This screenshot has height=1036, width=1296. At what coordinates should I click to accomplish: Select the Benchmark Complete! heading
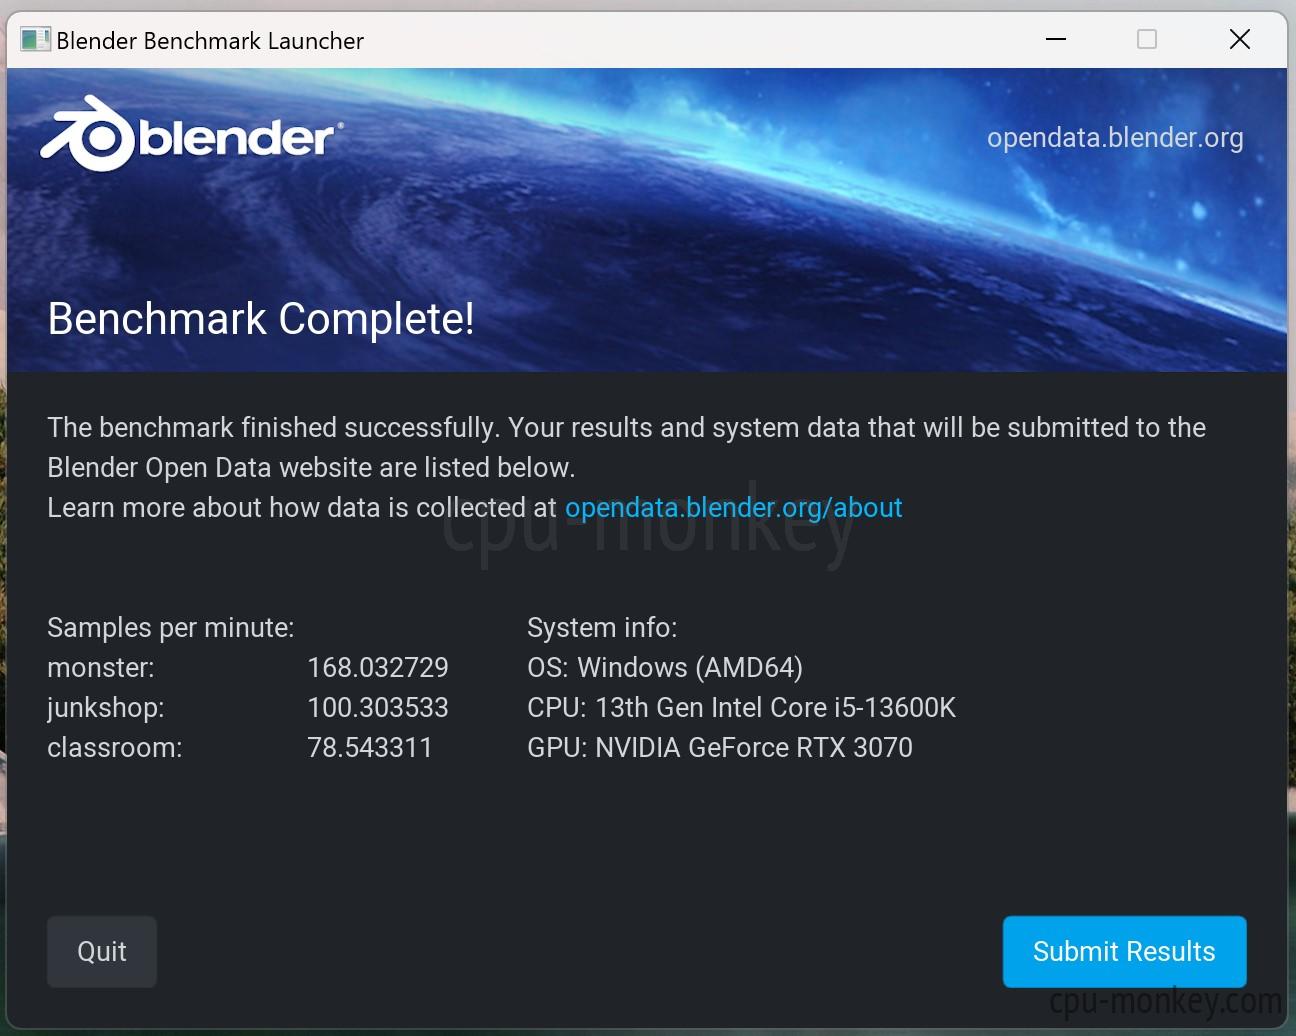[x=261, y=319]
